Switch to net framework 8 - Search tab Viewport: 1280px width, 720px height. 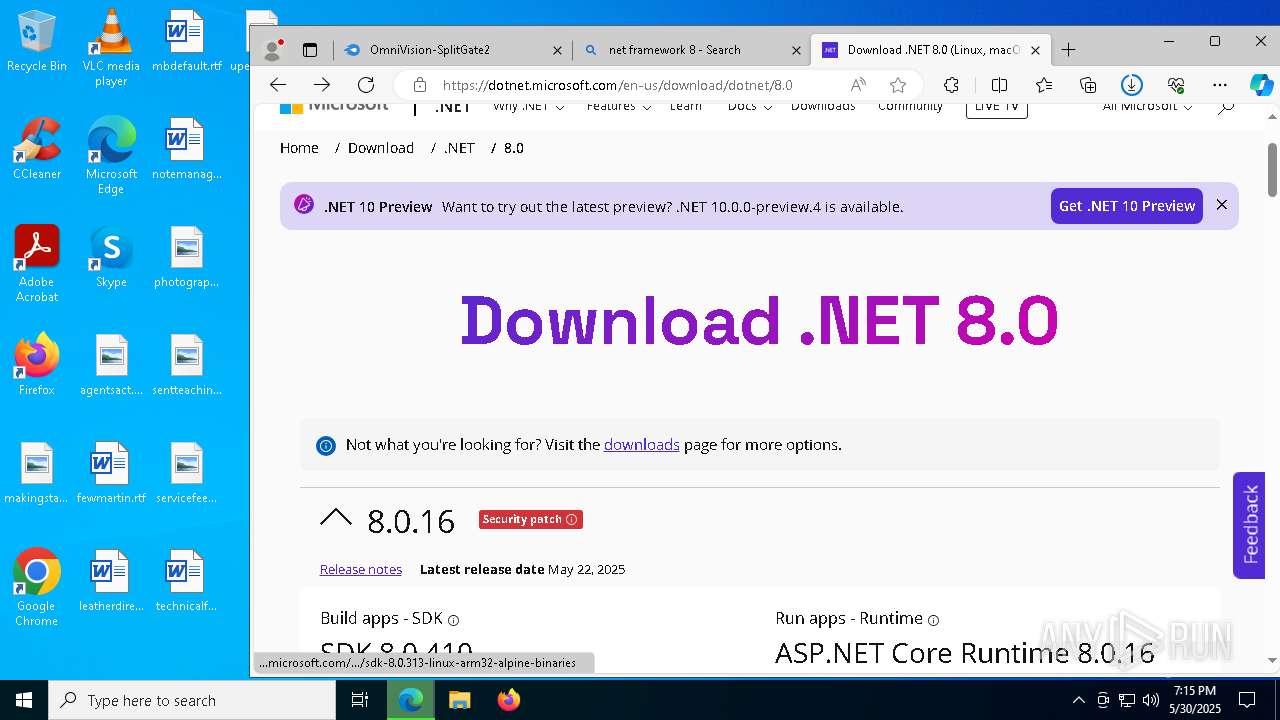coord(692,50)
